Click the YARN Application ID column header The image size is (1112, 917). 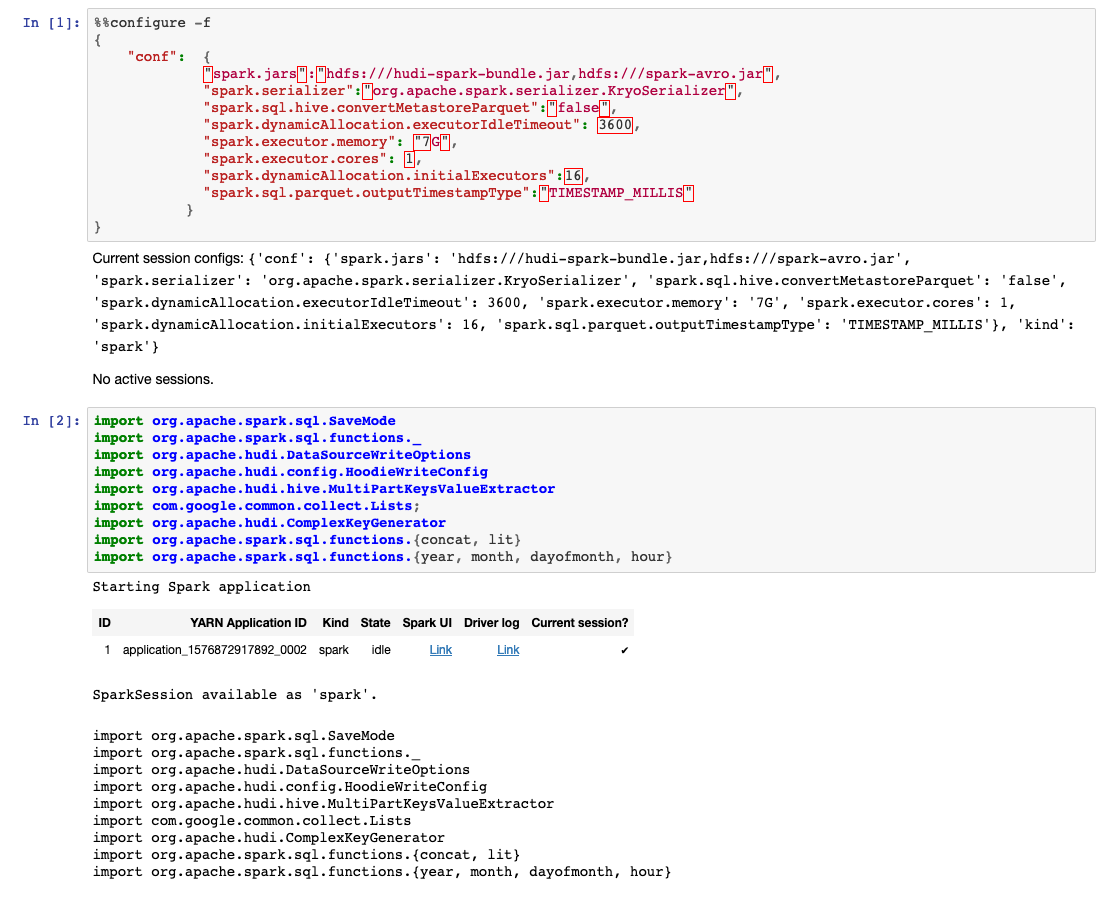click(248, 623)
